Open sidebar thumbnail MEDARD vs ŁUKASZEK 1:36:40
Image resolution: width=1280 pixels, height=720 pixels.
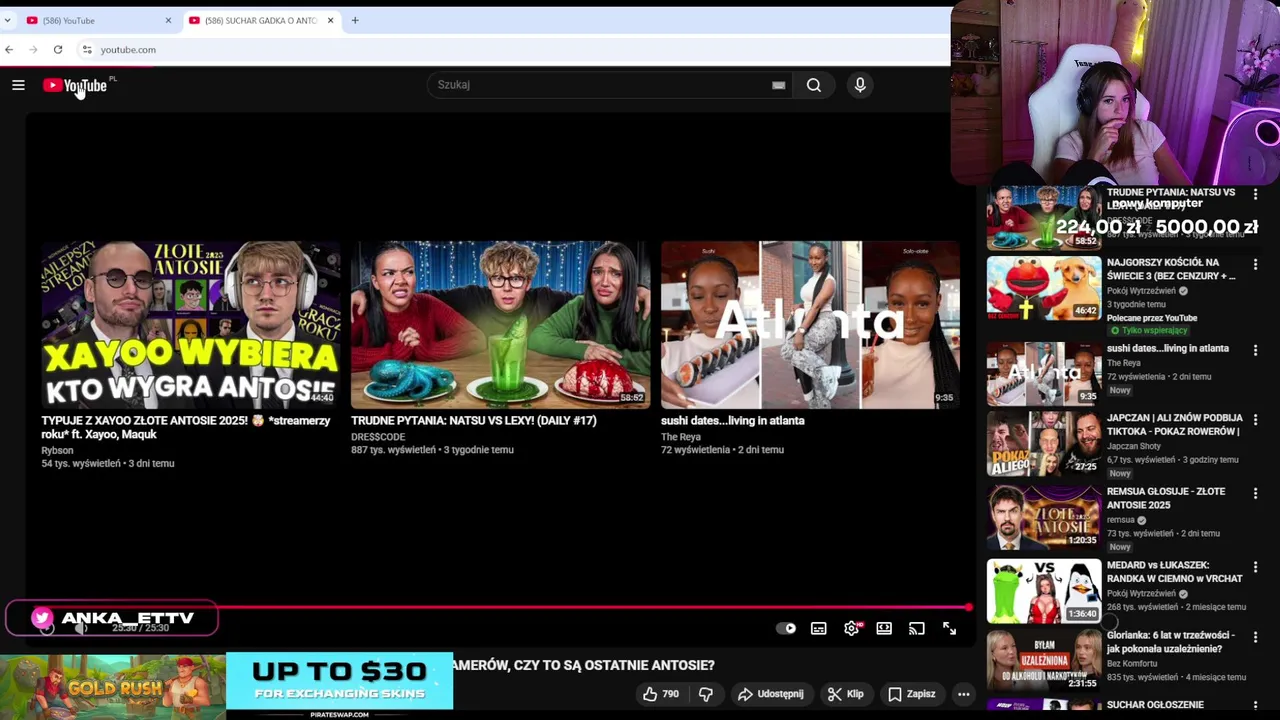point(1044,591)
